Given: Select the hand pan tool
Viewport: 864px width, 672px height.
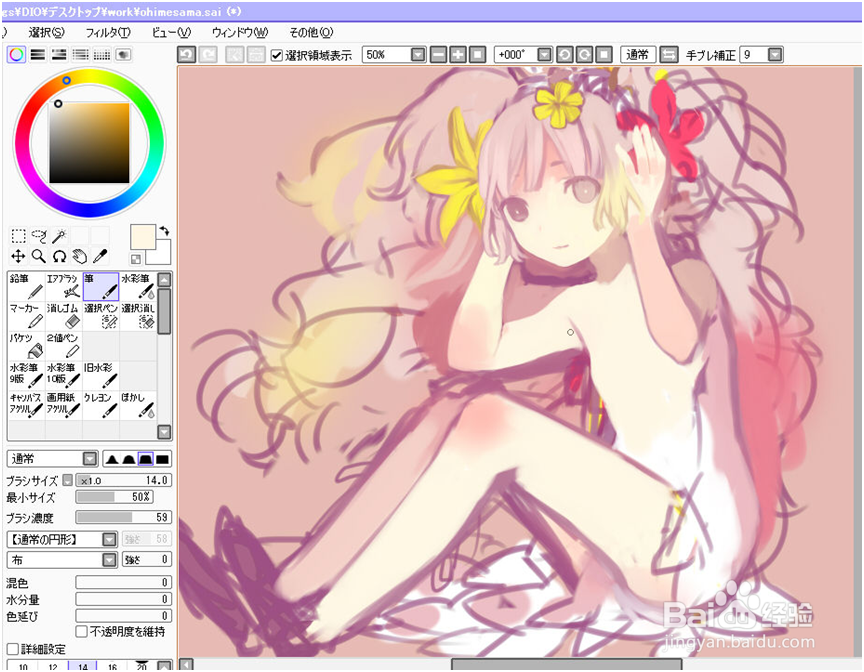Looking at the screenshot, I should (80, 256).
